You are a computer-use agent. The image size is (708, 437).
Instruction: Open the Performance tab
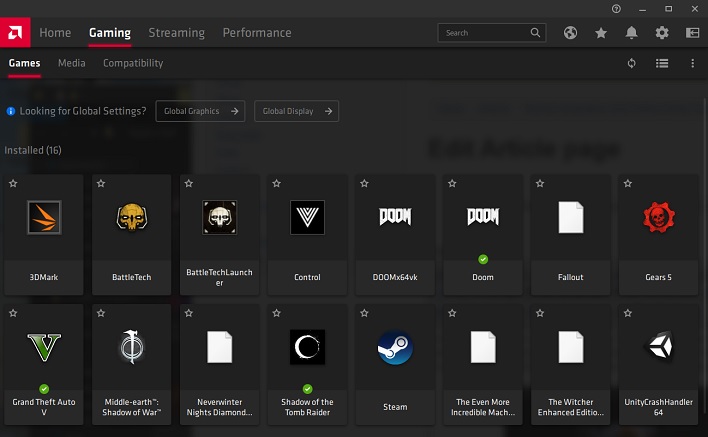click(x=257, y=33)
